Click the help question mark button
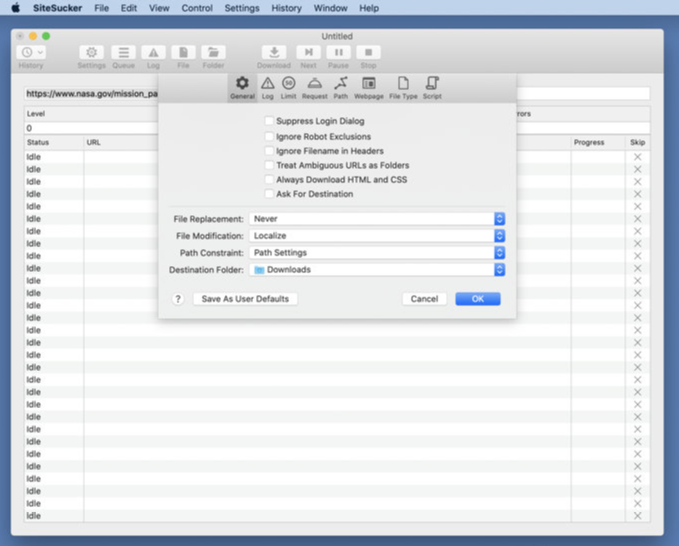This screenshot has height=546, width=679. pyautogui.click(x=178, y=299)
